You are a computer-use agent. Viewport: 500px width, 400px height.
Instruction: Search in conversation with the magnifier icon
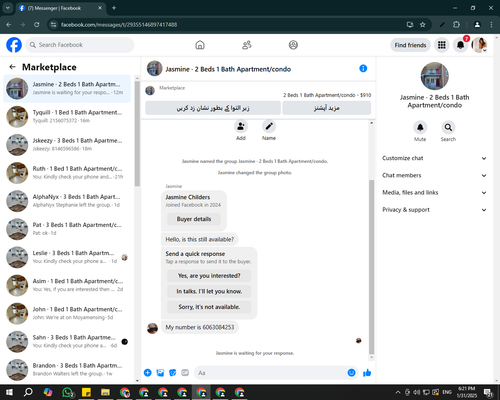(x=448, y=127)
